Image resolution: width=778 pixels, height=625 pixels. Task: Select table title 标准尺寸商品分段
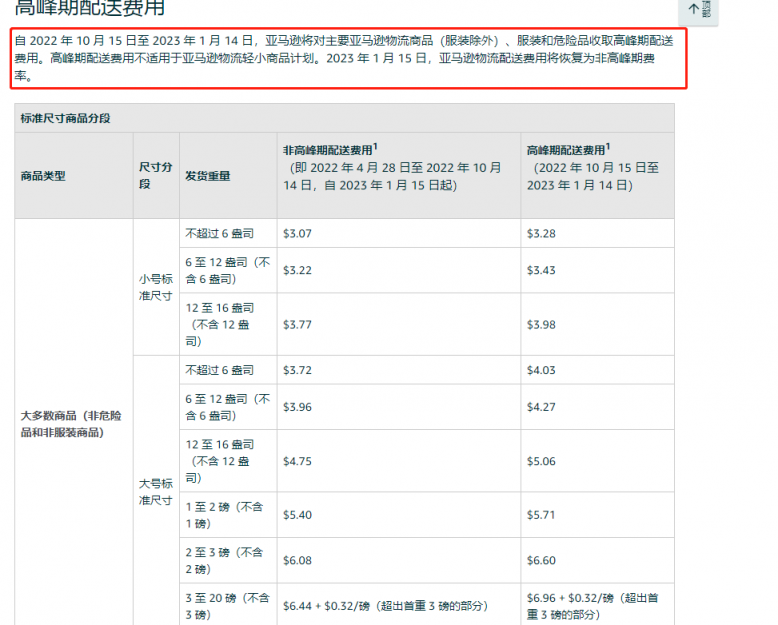pyautogui.click(x=65, y=119)
